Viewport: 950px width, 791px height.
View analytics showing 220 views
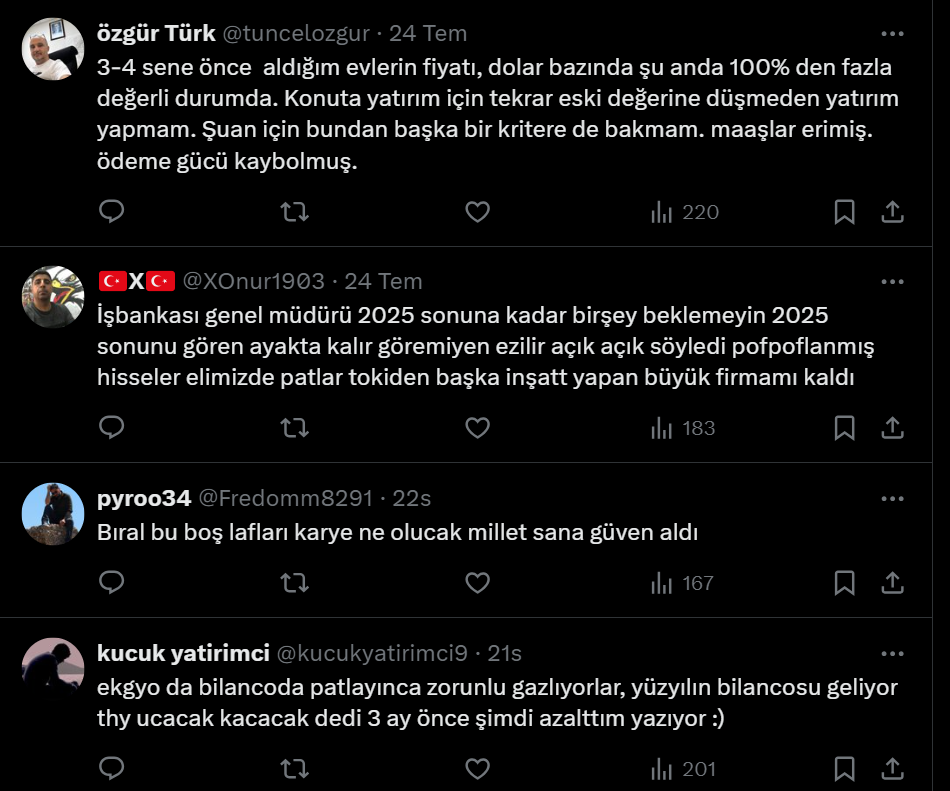pos(685,212)
